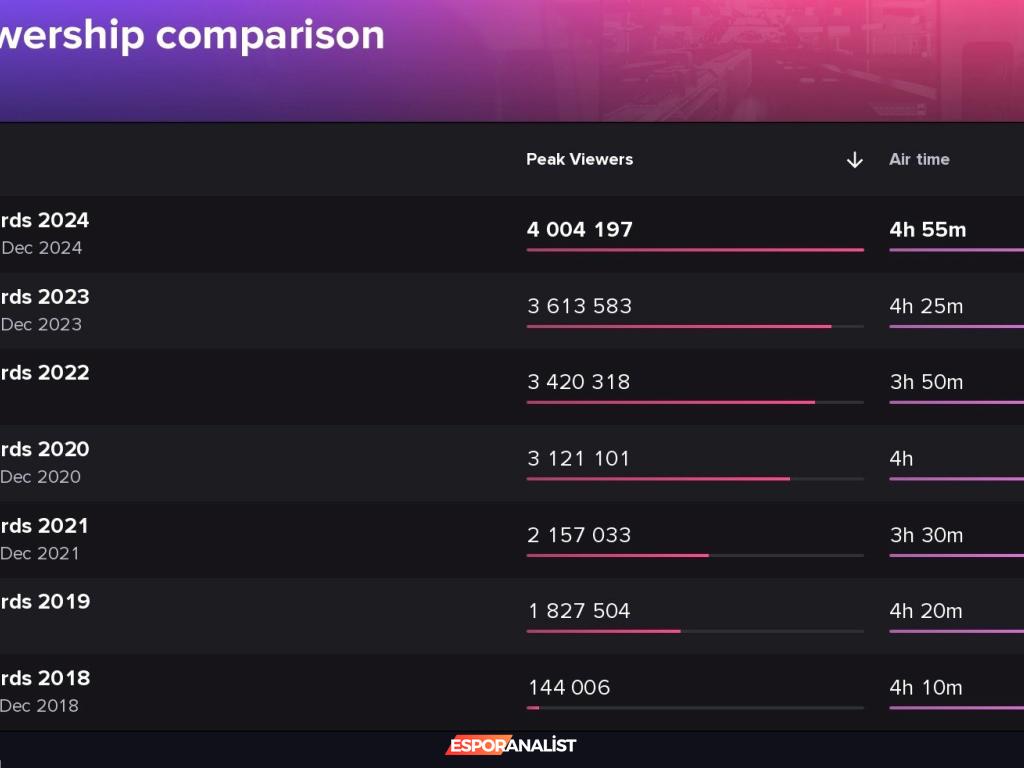
Task: Click the descending sort arrow icon
Action: (854, 160)
